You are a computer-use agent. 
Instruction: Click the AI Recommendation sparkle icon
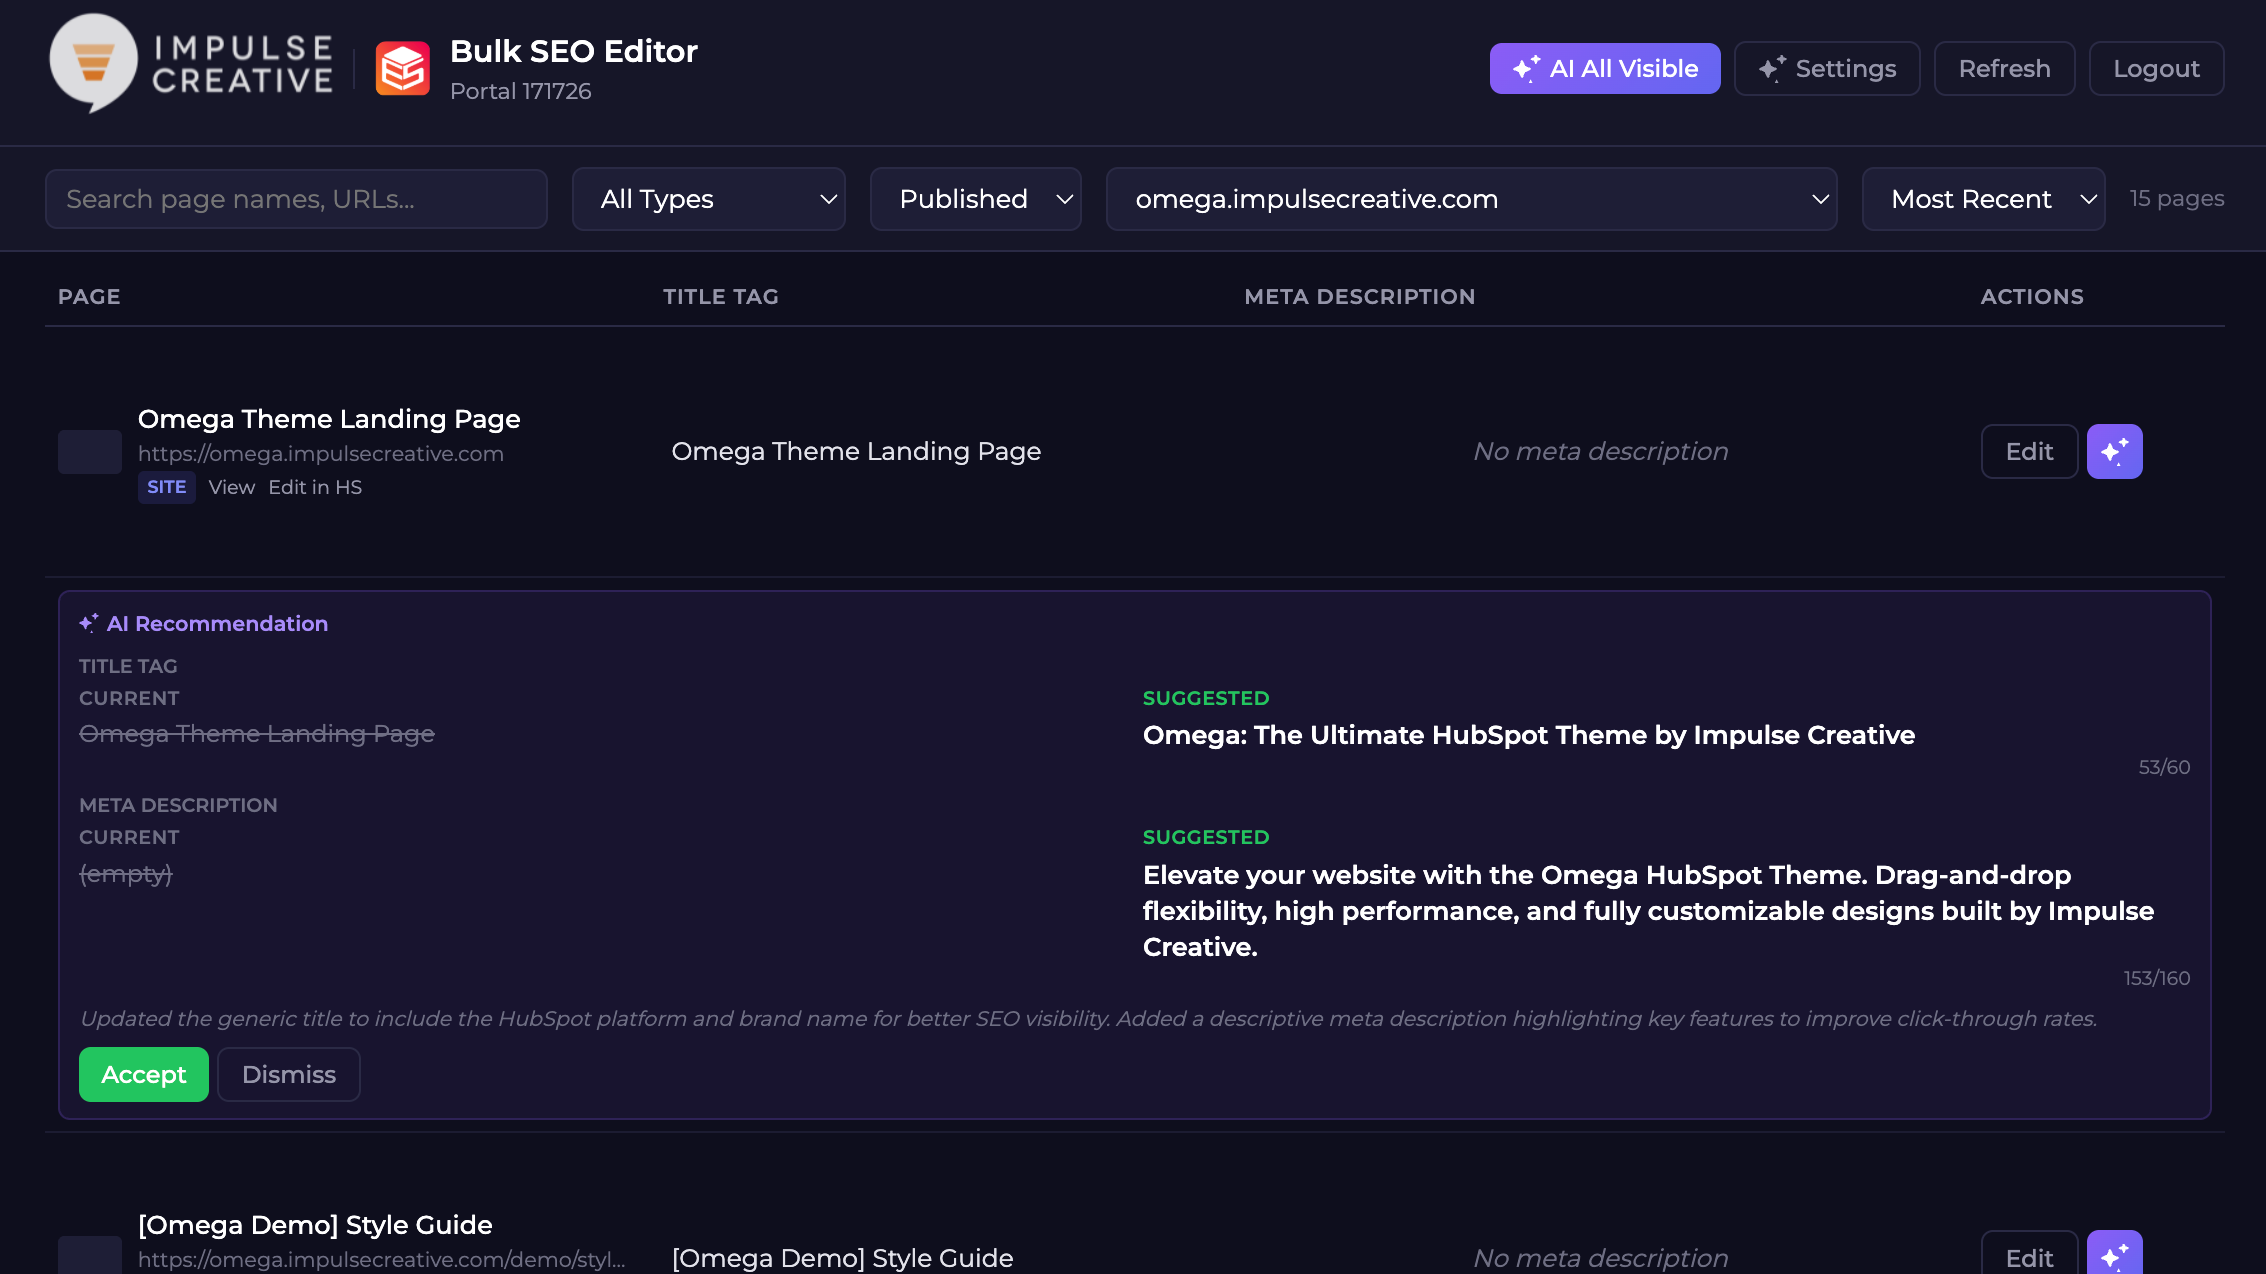tap(88, 623)
